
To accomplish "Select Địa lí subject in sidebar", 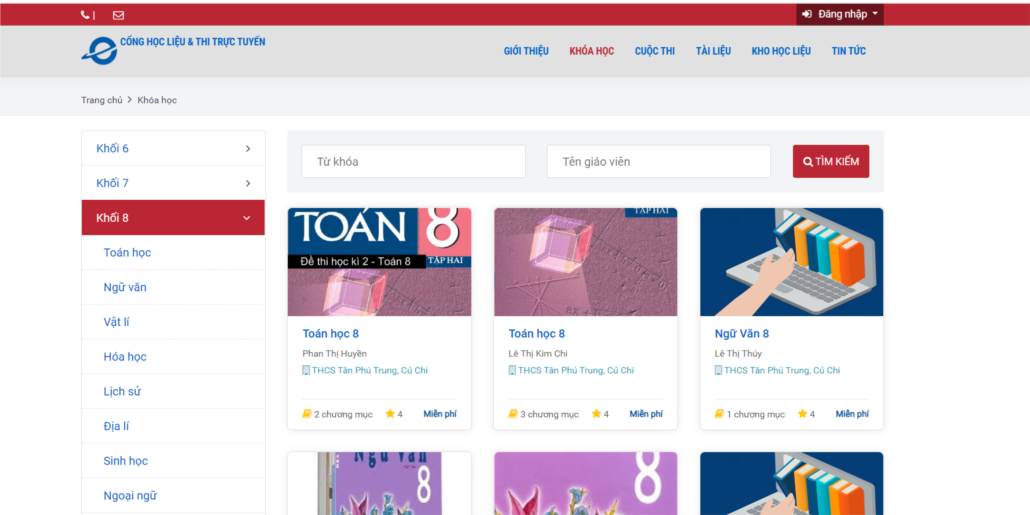I will tap(116, 427).
